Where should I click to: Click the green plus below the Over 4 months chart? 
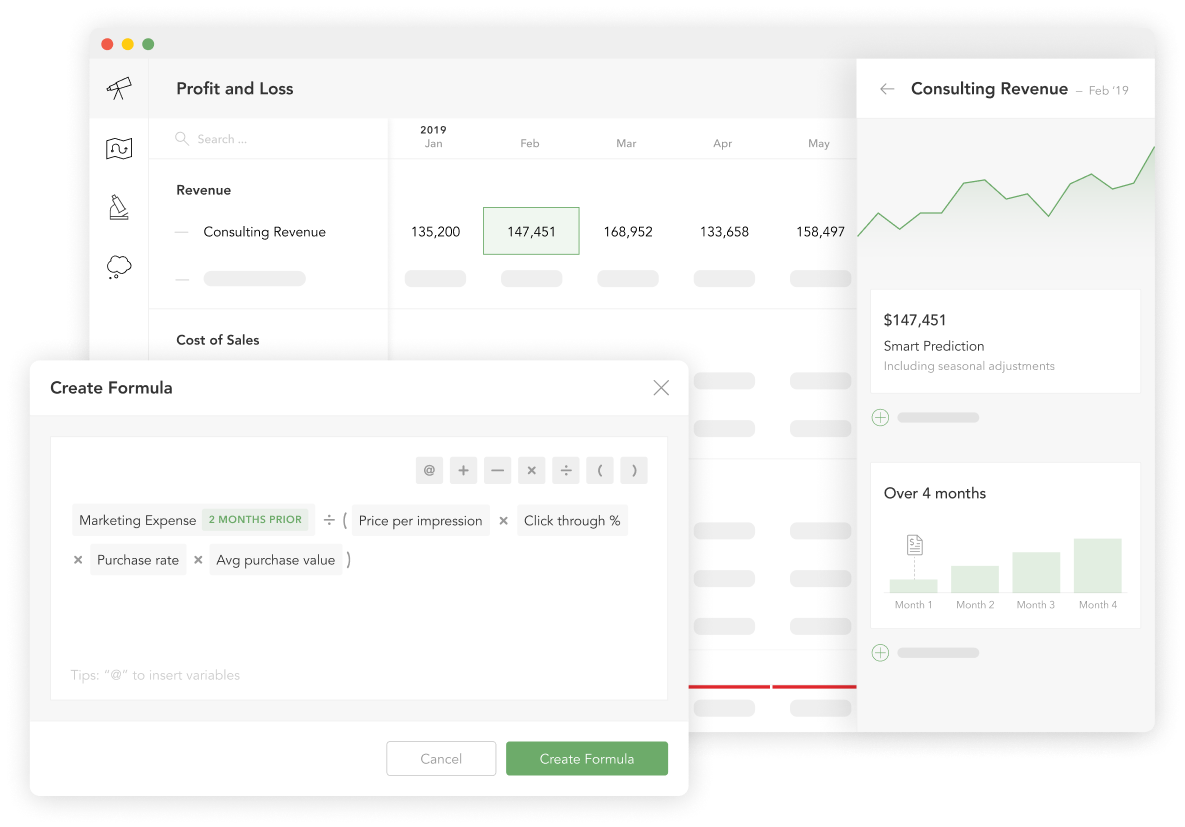coord(881,652)
